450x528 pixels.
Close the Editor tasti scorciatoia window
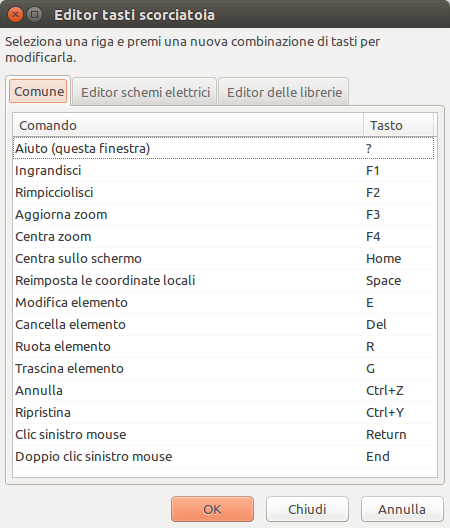[x=15, y=14]
